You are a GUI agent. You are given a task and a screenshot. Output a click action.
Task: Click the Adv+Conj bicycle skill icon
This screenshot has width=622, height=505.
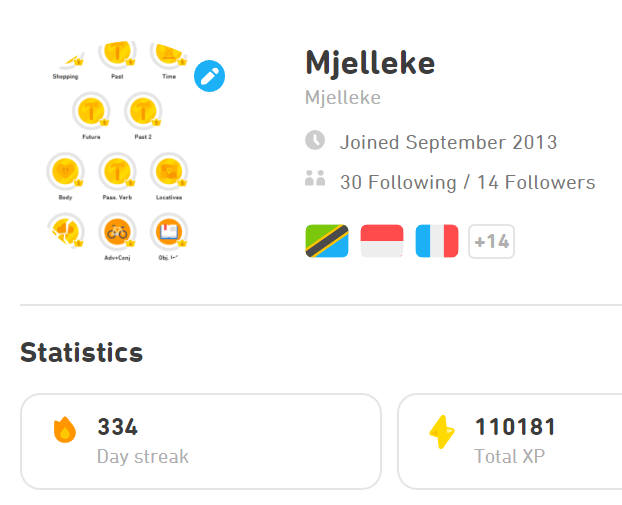(x=117, y=232)
